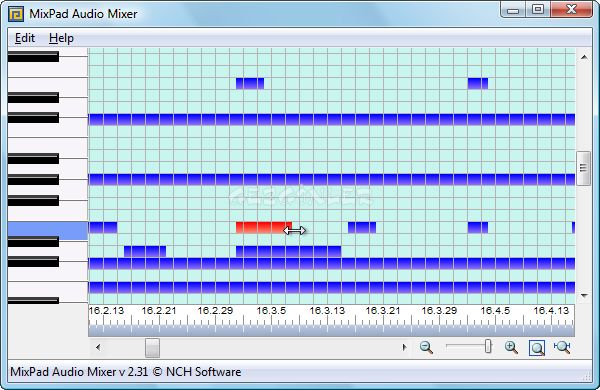Click the topmost black piano key
This screenshot has width=600, height=390.
tap(33, 57)
